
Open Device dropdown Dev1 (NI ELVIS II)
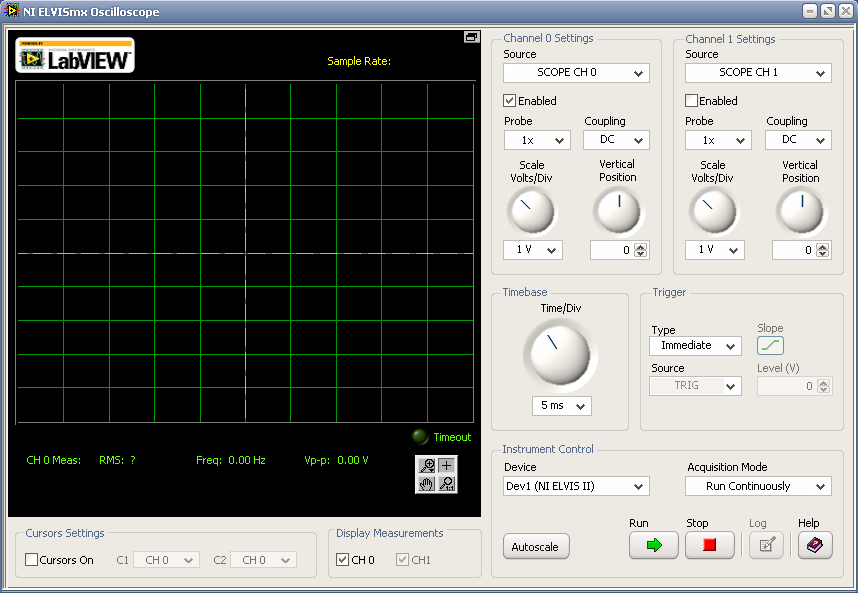[x=576, y=486]
